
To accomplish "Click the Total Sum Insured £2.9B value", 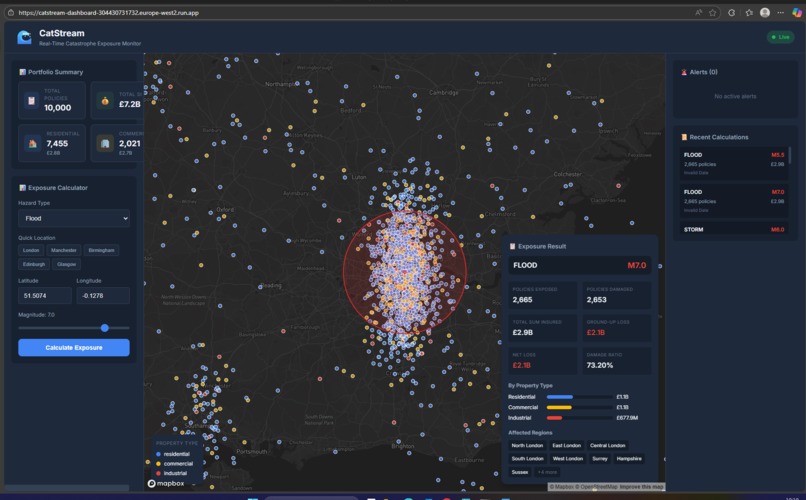I will pos(523,332).
